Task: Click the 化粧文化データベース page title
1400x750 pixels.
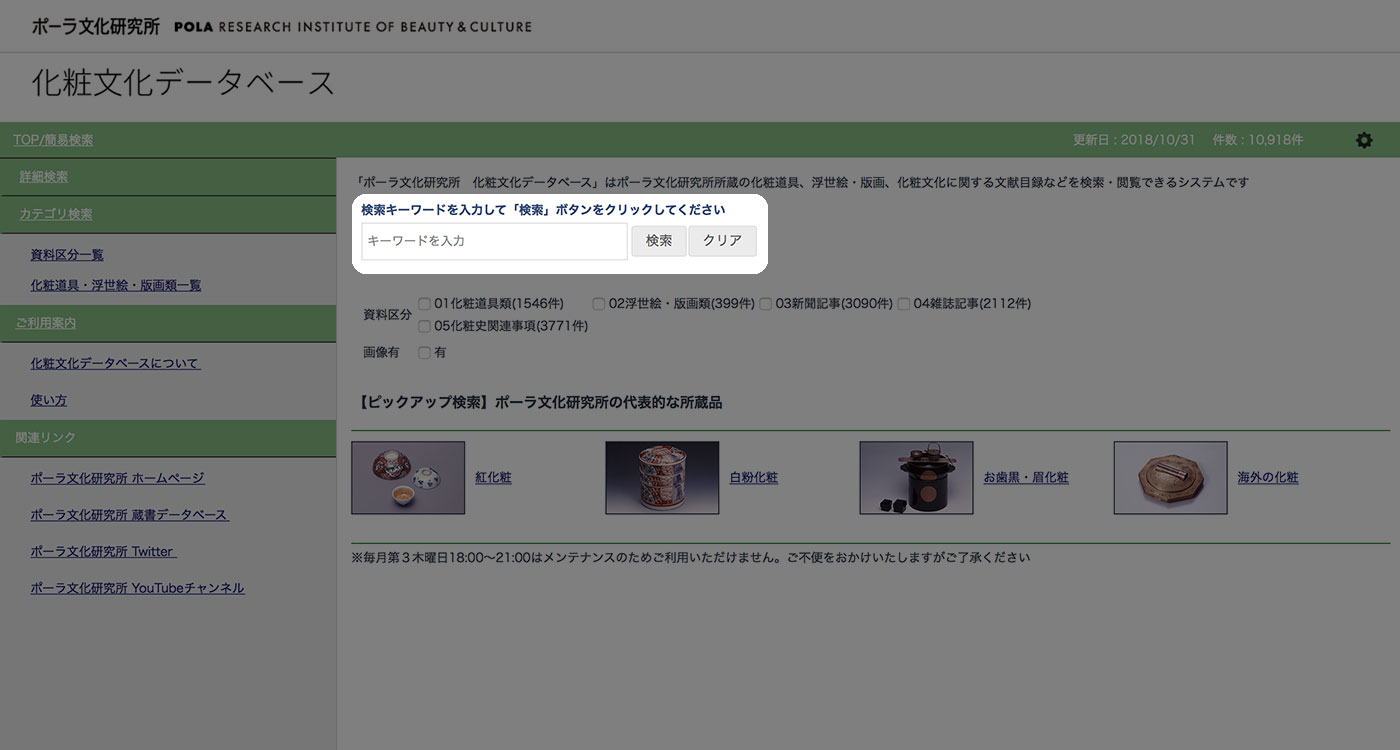Action: point(183,83)
